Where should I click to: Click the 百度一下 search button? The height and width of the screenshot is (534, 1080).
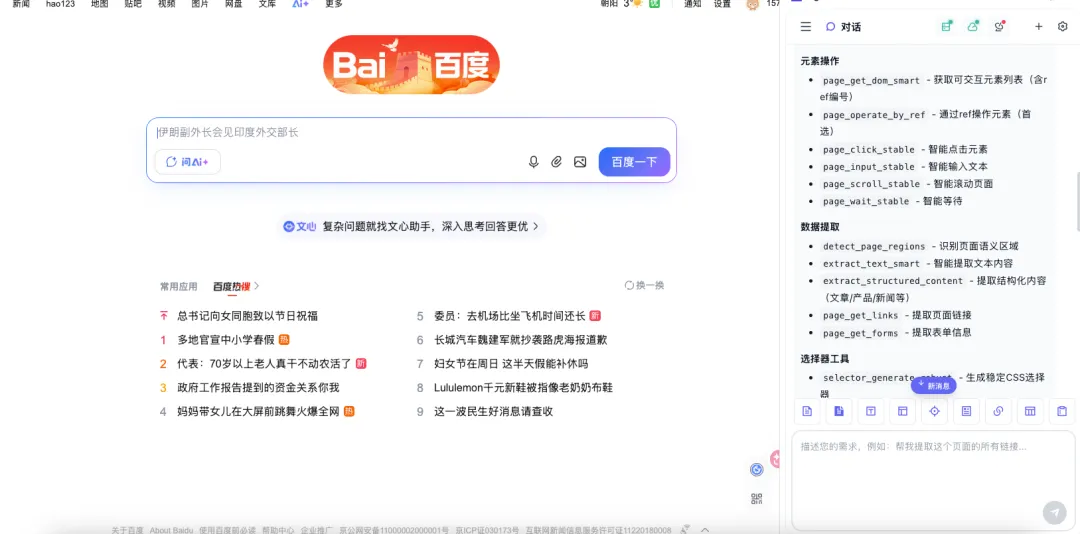634,162
